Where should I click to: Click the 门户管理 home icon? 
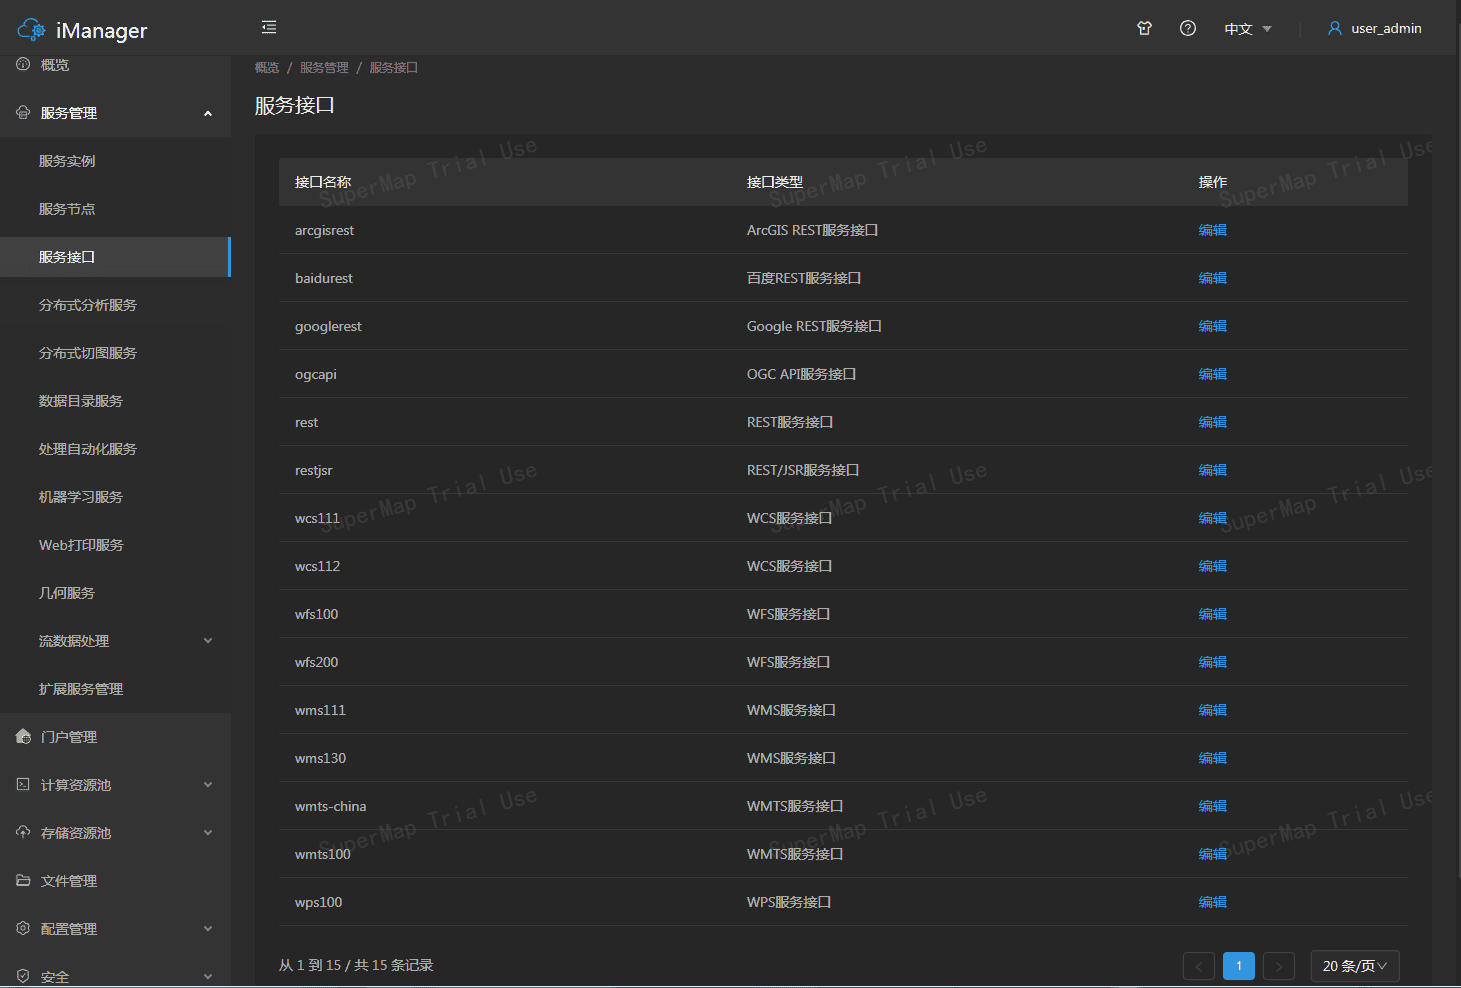click(23, 736)
